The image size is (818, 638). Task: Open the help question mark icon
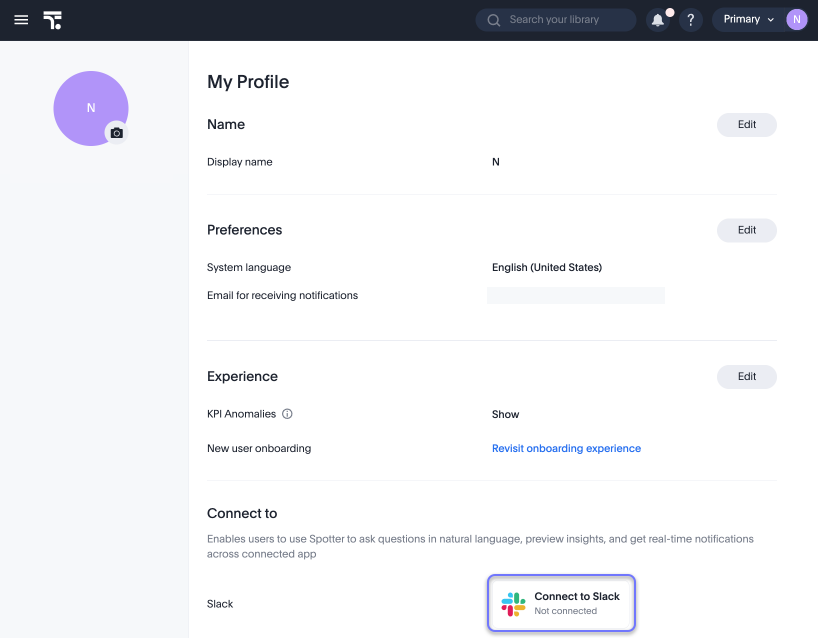690,20
